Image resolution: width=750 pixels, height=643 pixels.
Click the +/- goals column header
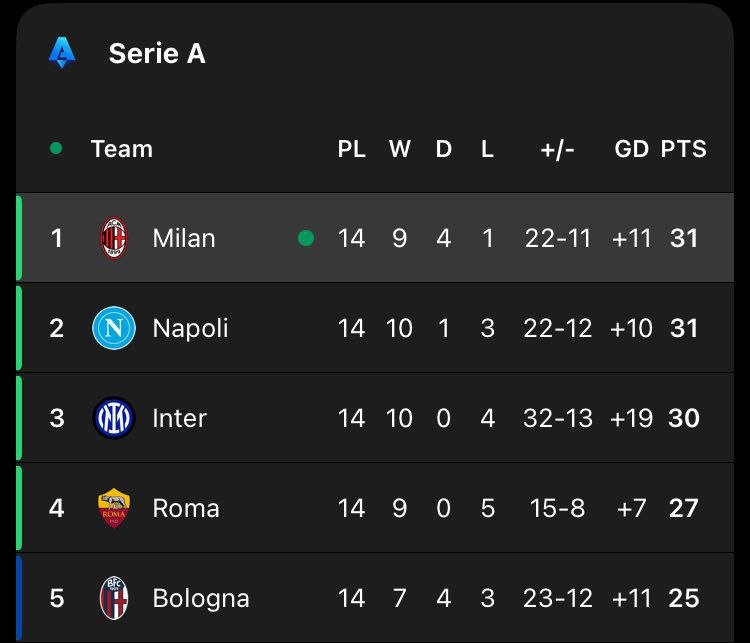pyautogui.click(x=557, y=149)
